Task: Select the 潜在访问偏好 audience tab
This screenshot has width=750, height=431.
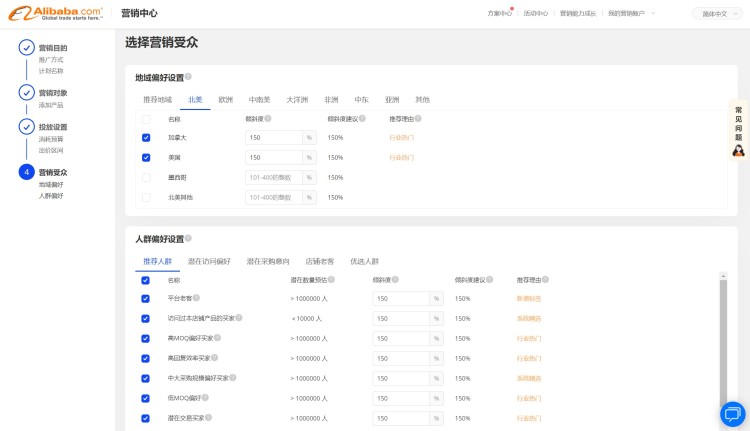Action: (209, 261)
